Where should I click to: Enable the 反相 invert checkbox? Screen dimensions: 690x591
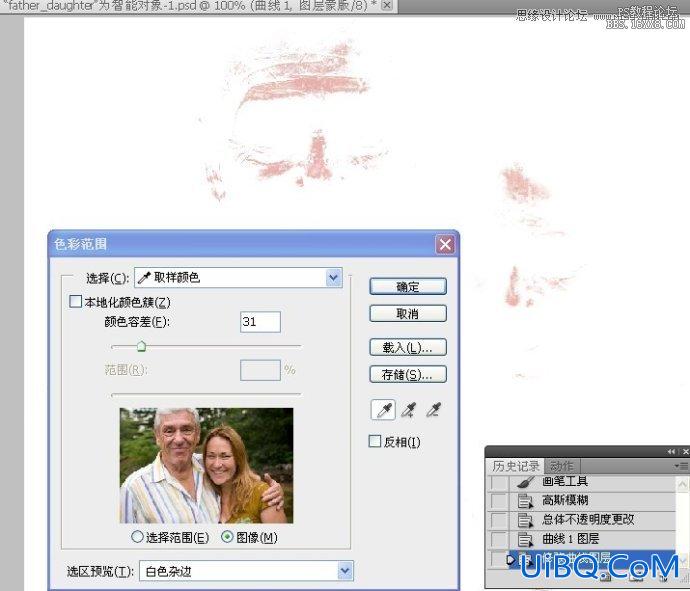point(374,441)
